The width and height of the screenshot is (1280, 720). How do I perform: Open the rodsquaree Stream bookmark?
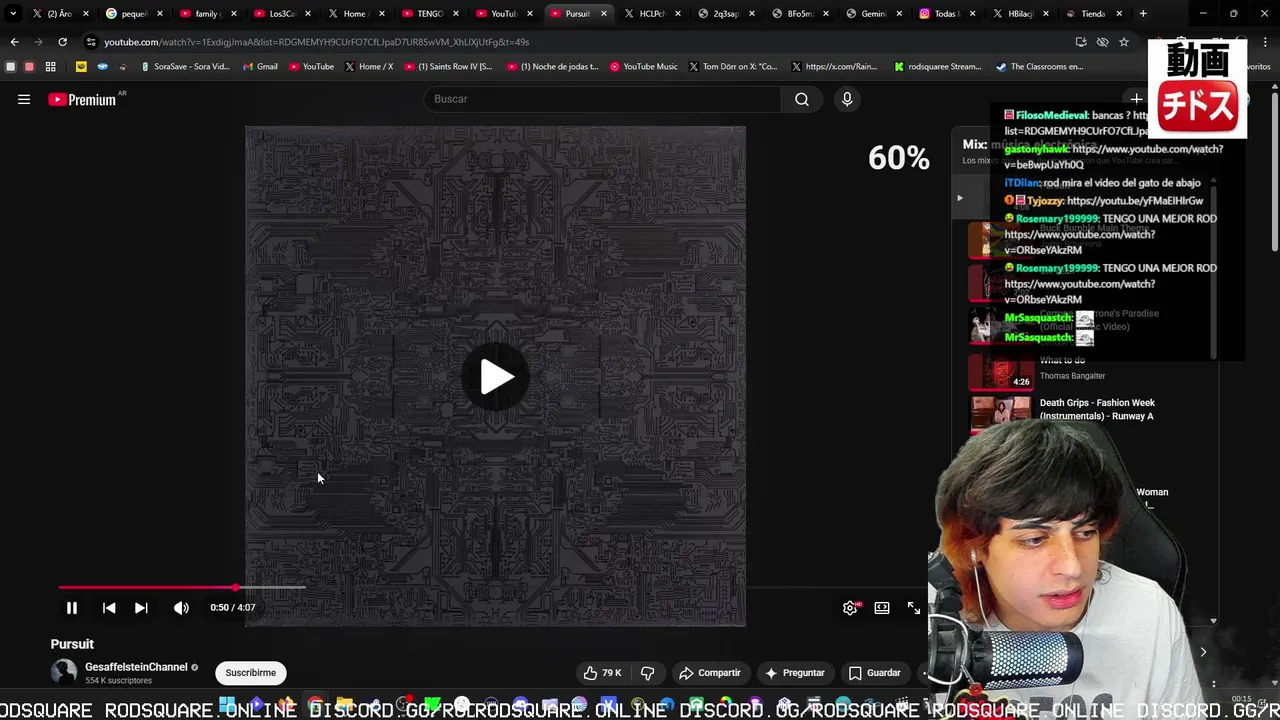(x=938, y=67)
